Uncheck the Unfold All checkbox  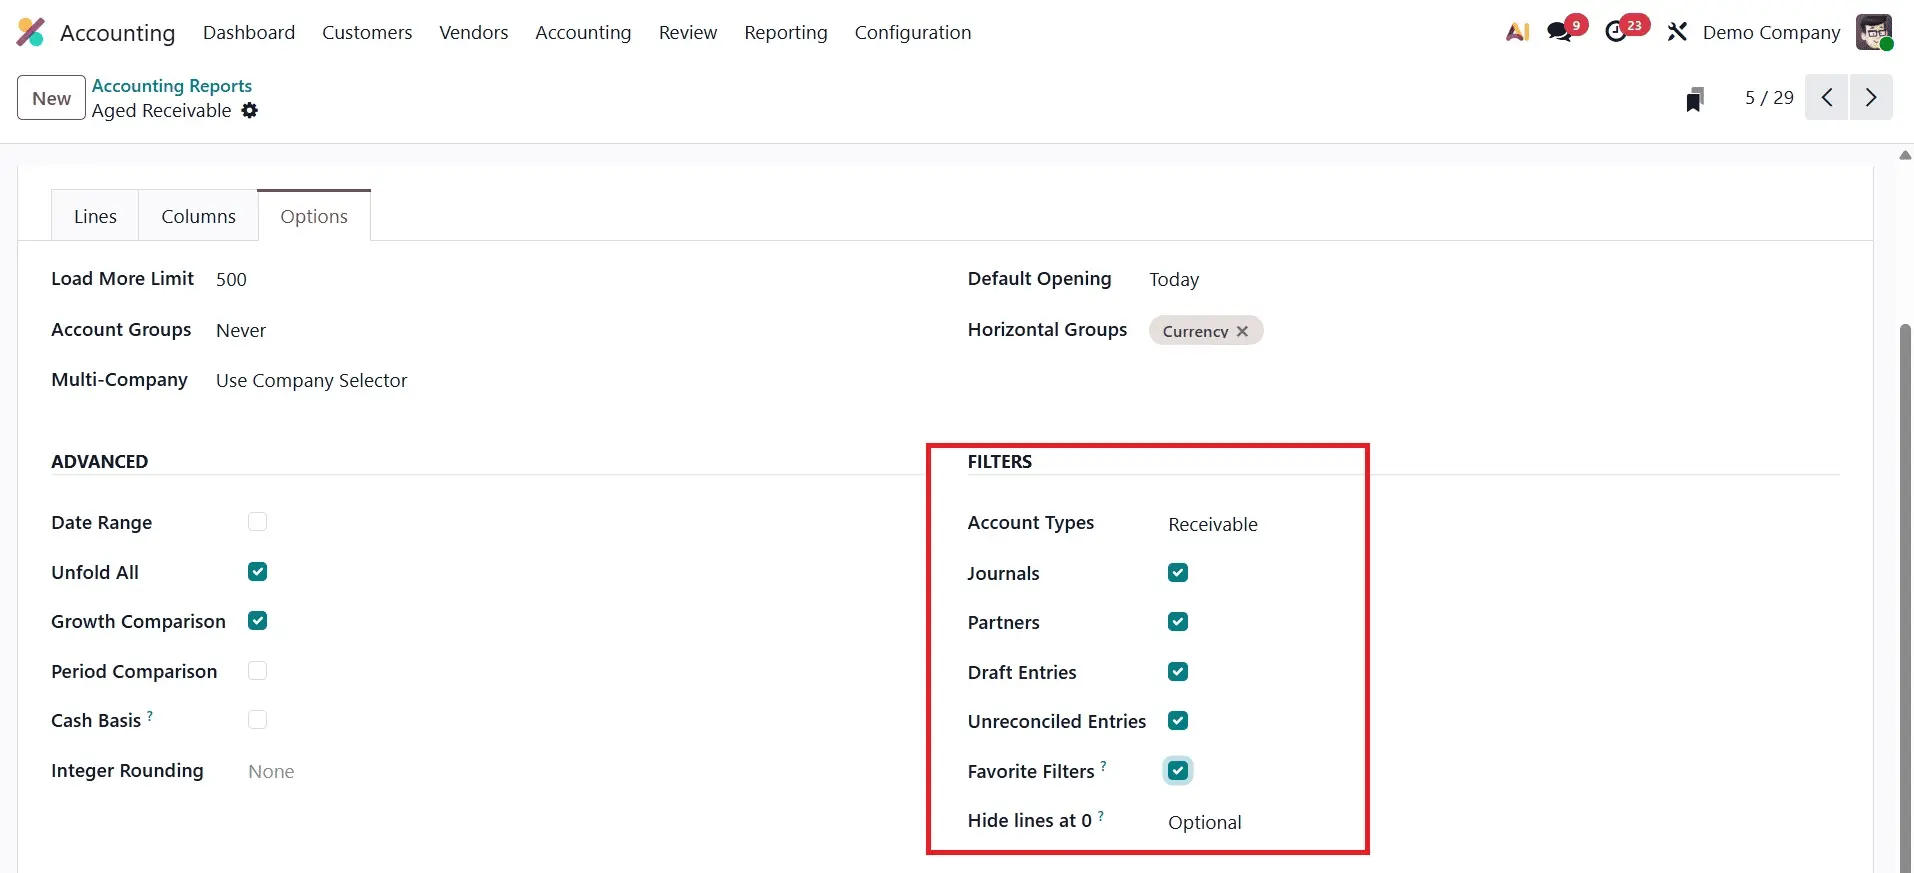[x=258, y=572]
